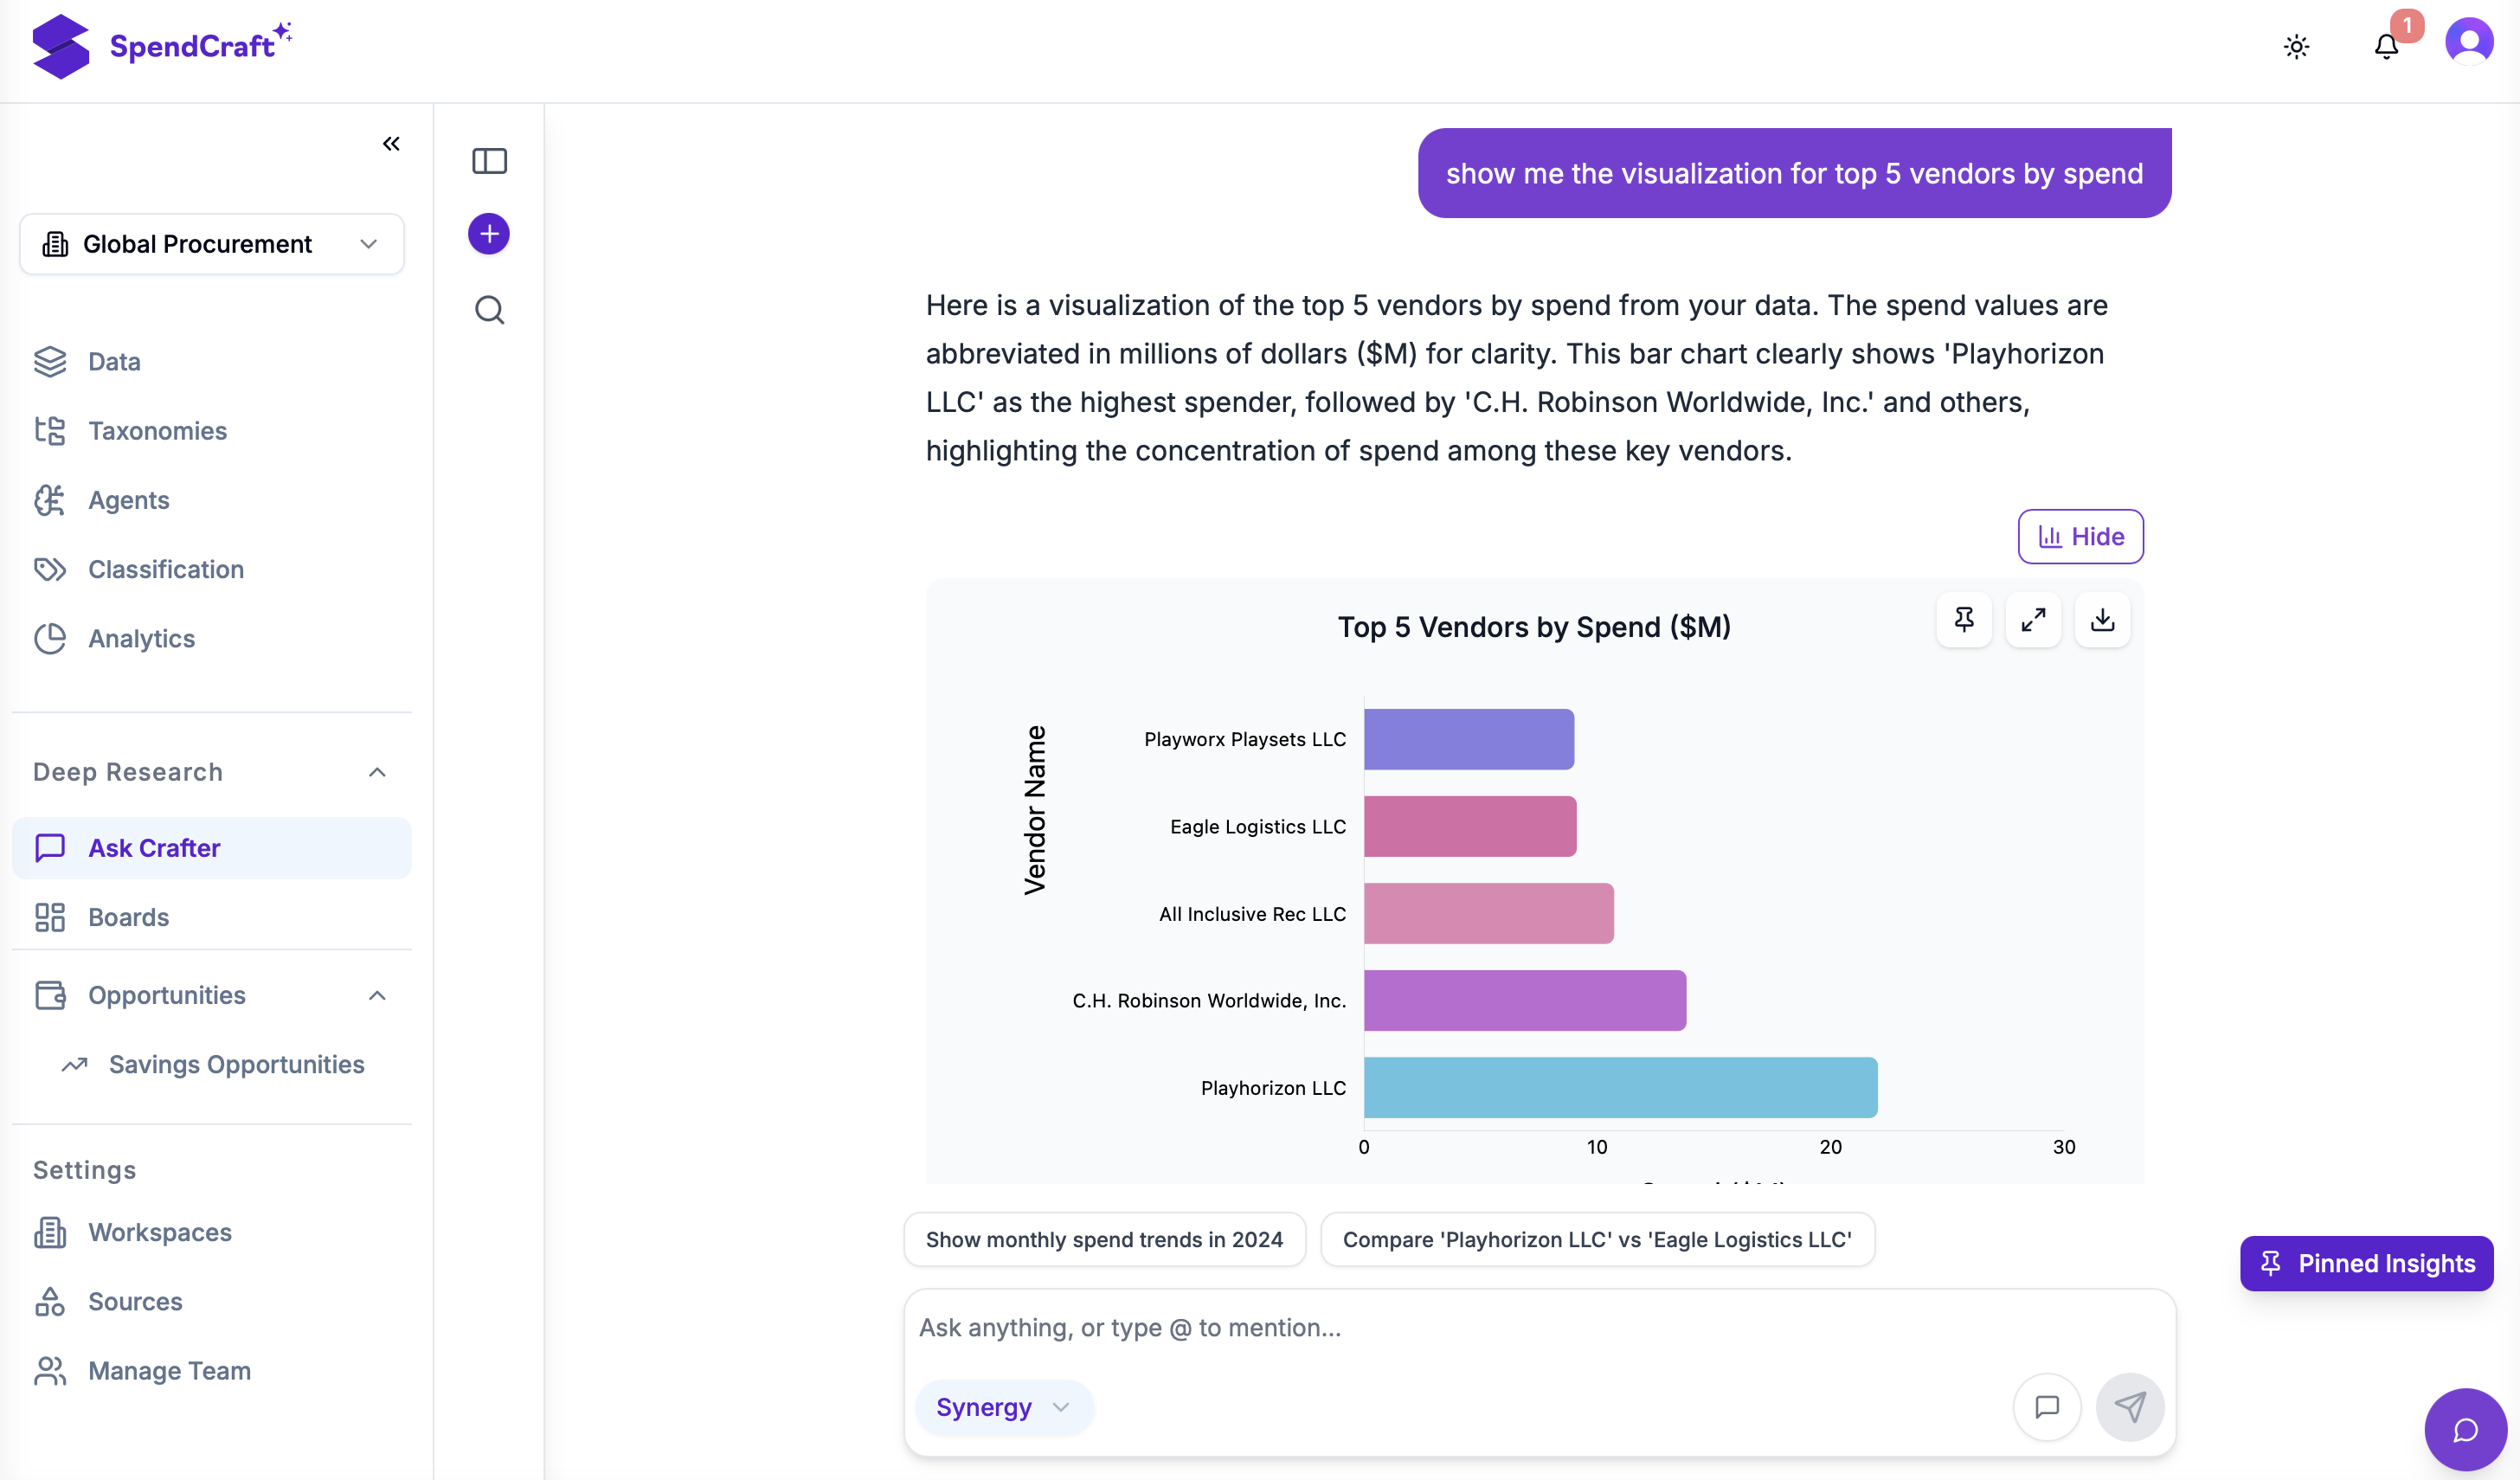Open Manage Team settings

pos(212,1370)
